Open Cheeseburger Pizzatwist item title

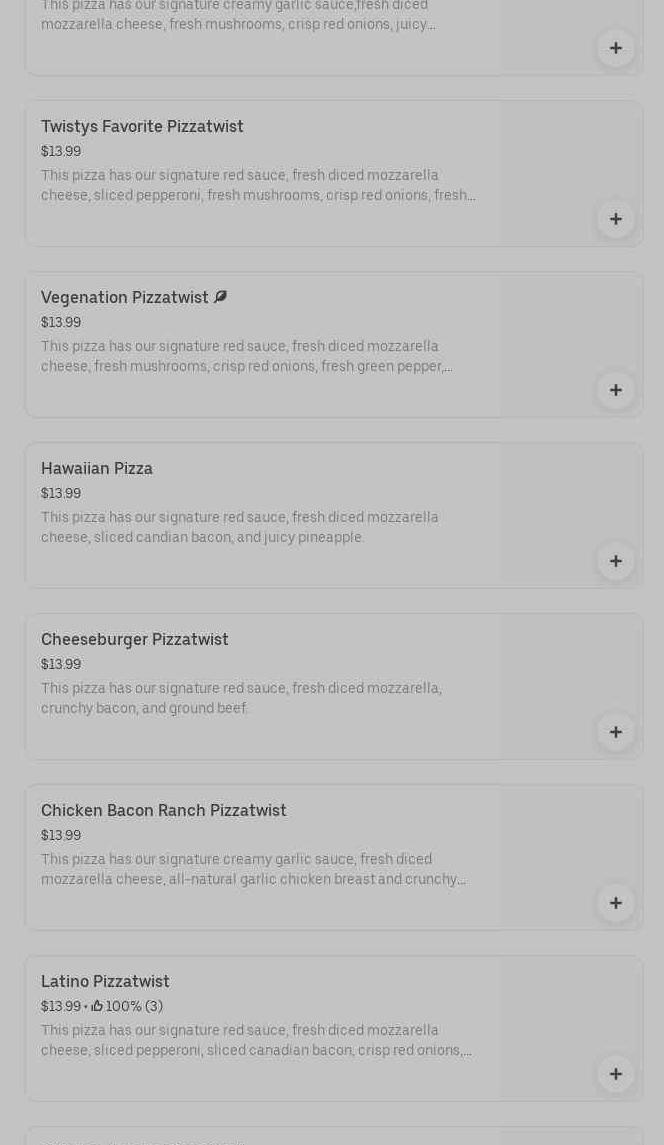[x=135, y=640]
